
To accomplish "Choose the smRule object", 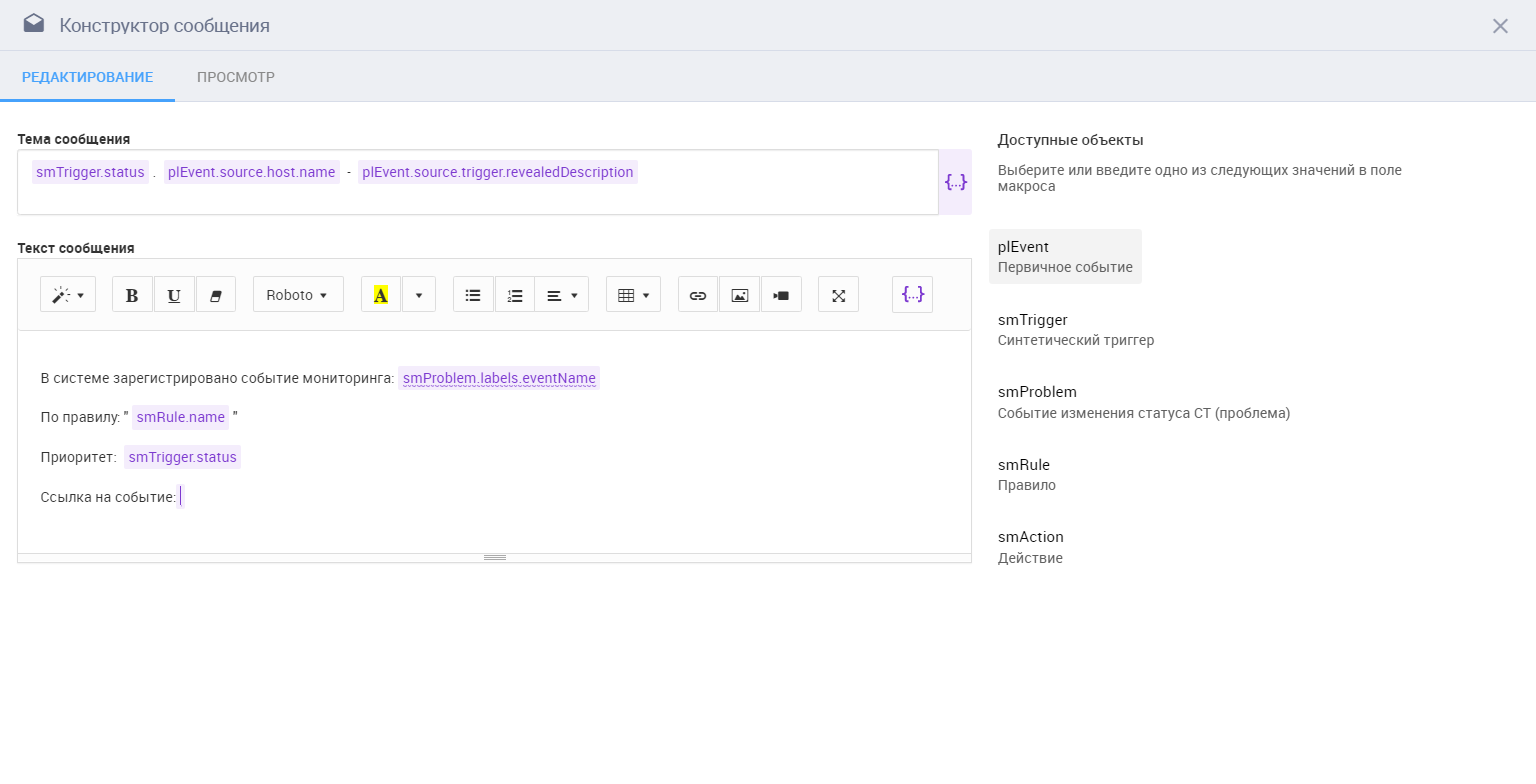I will coord(1027,474).
